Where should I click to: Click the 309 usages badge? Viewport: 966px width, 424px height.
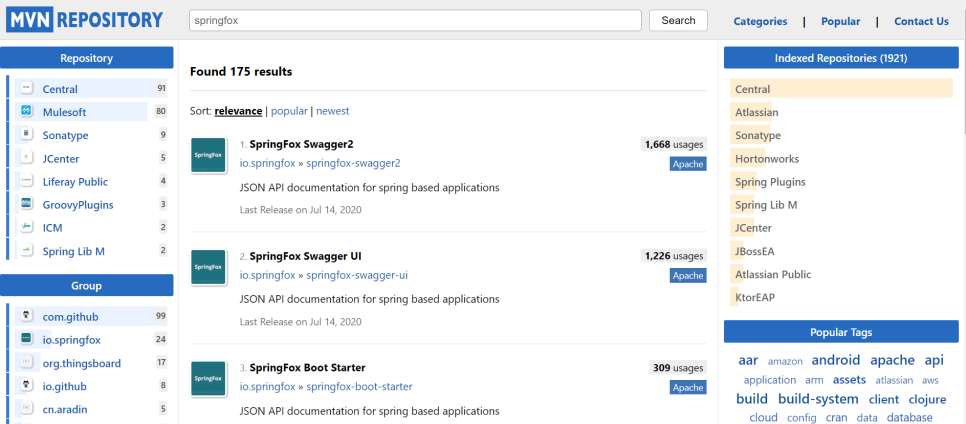pos(678,368)
